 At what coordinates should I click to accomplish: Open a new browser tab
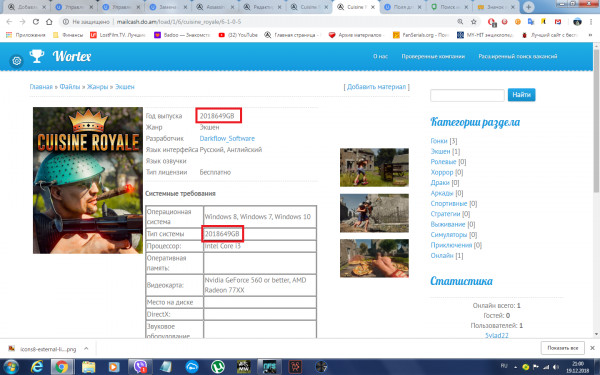528,7
